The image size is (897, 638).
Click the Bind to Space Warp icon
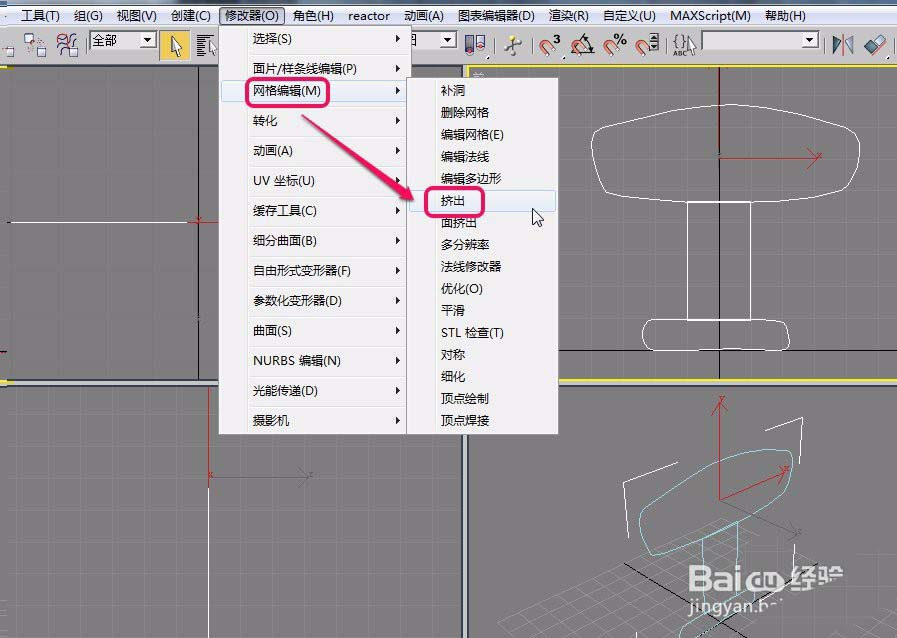click(68, 44)
